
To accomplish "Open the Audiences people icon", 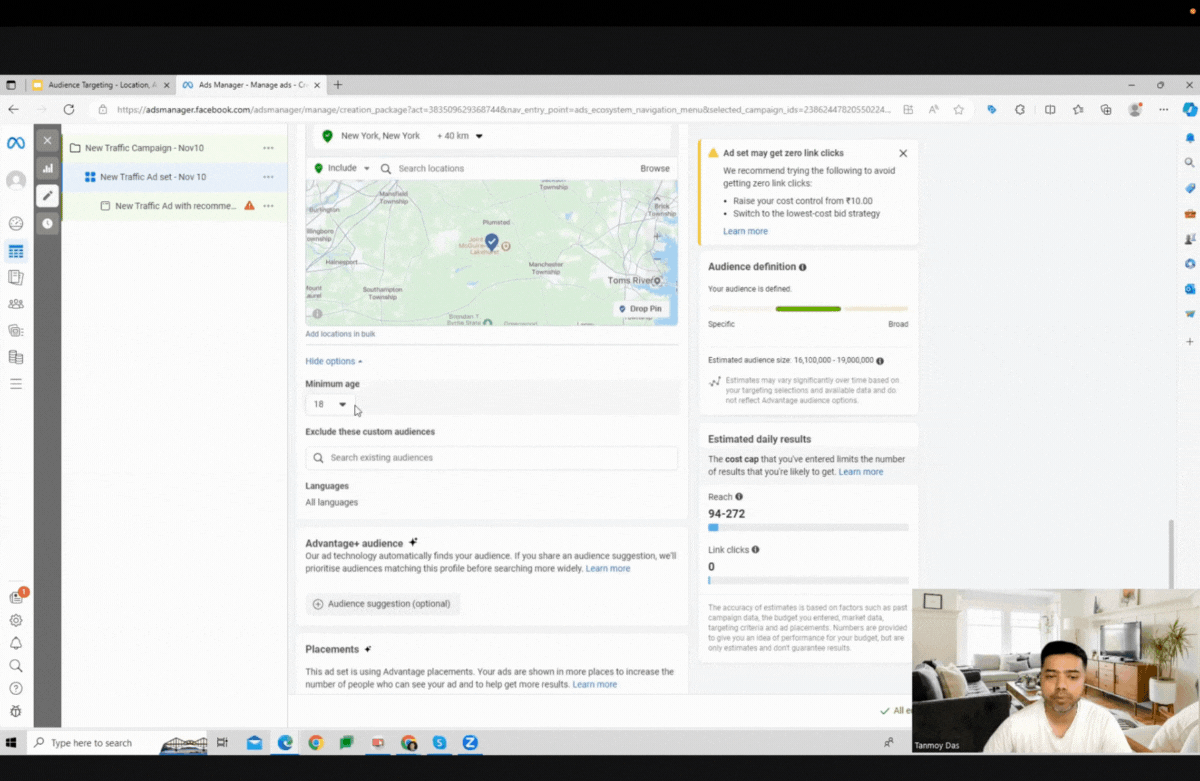I will pos(16,304).
